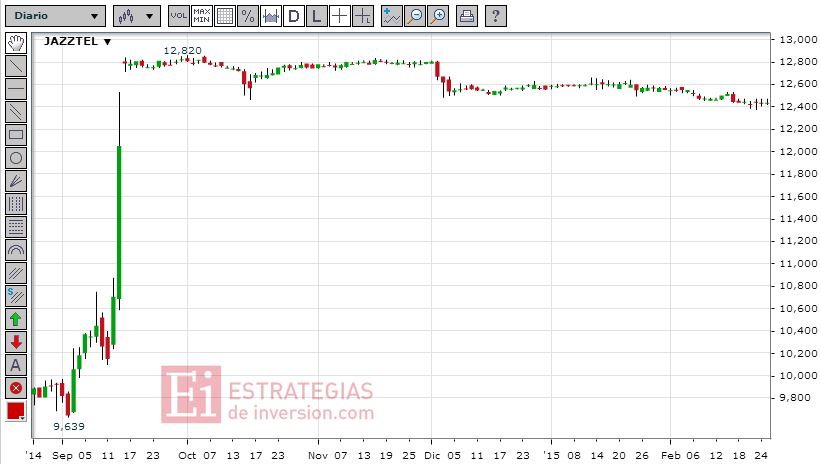Toggle MAX MIN price labels
Image resolution: width=821 pixels, height=464 pixels.
[x=202, y=16]
